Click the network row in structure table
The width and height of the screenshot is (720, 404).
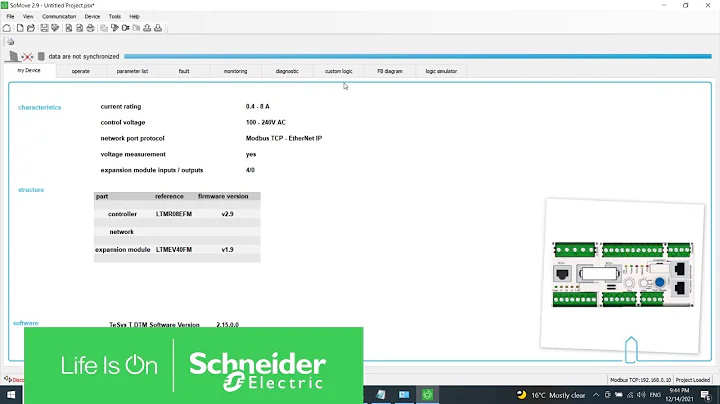tap(177, 232)
